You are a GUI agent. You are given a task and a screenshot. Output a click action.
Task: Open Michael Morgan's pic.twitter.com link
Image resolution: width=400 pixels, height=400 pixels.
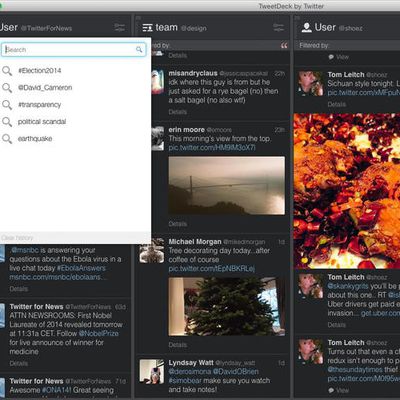212,269
